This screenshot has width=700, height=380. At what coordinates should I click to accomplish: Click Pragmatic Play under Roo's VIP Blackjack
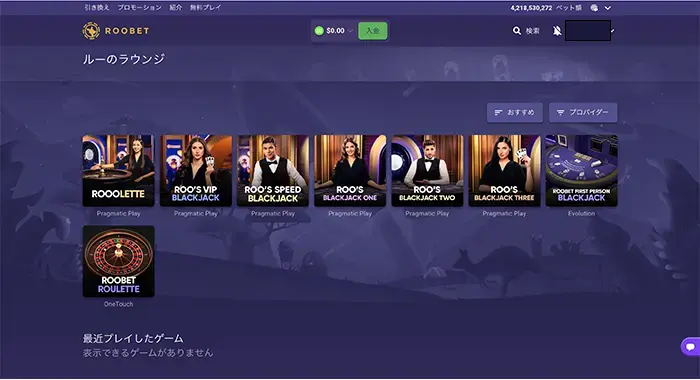(x=196, y=213)
